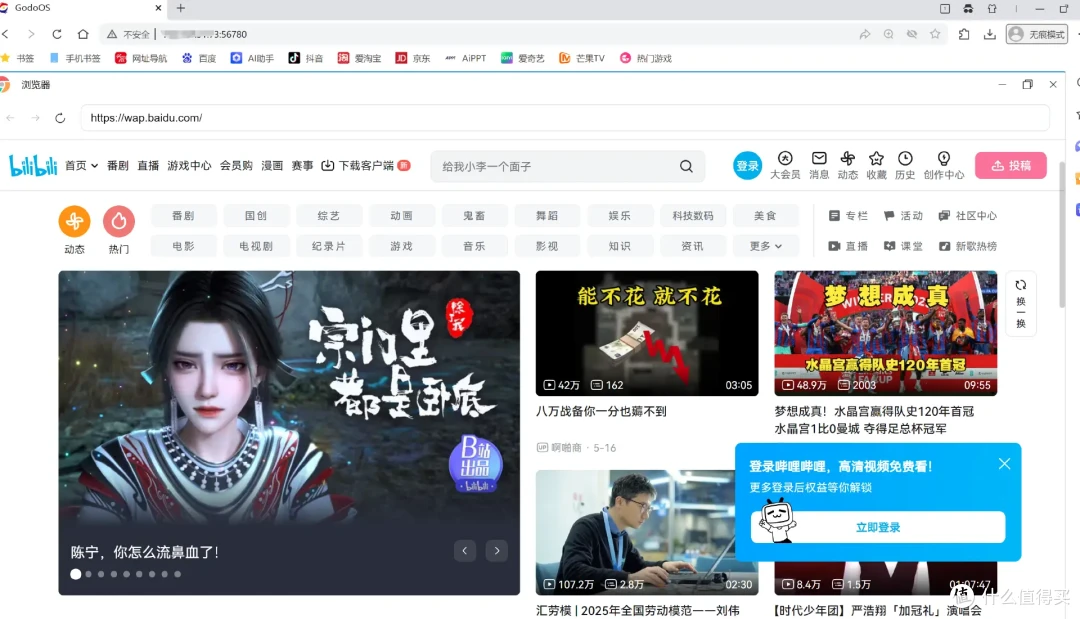Open the 创作中心 lightbulb icon
Screen dimensions: 1080x619
[x=944, y=158]
